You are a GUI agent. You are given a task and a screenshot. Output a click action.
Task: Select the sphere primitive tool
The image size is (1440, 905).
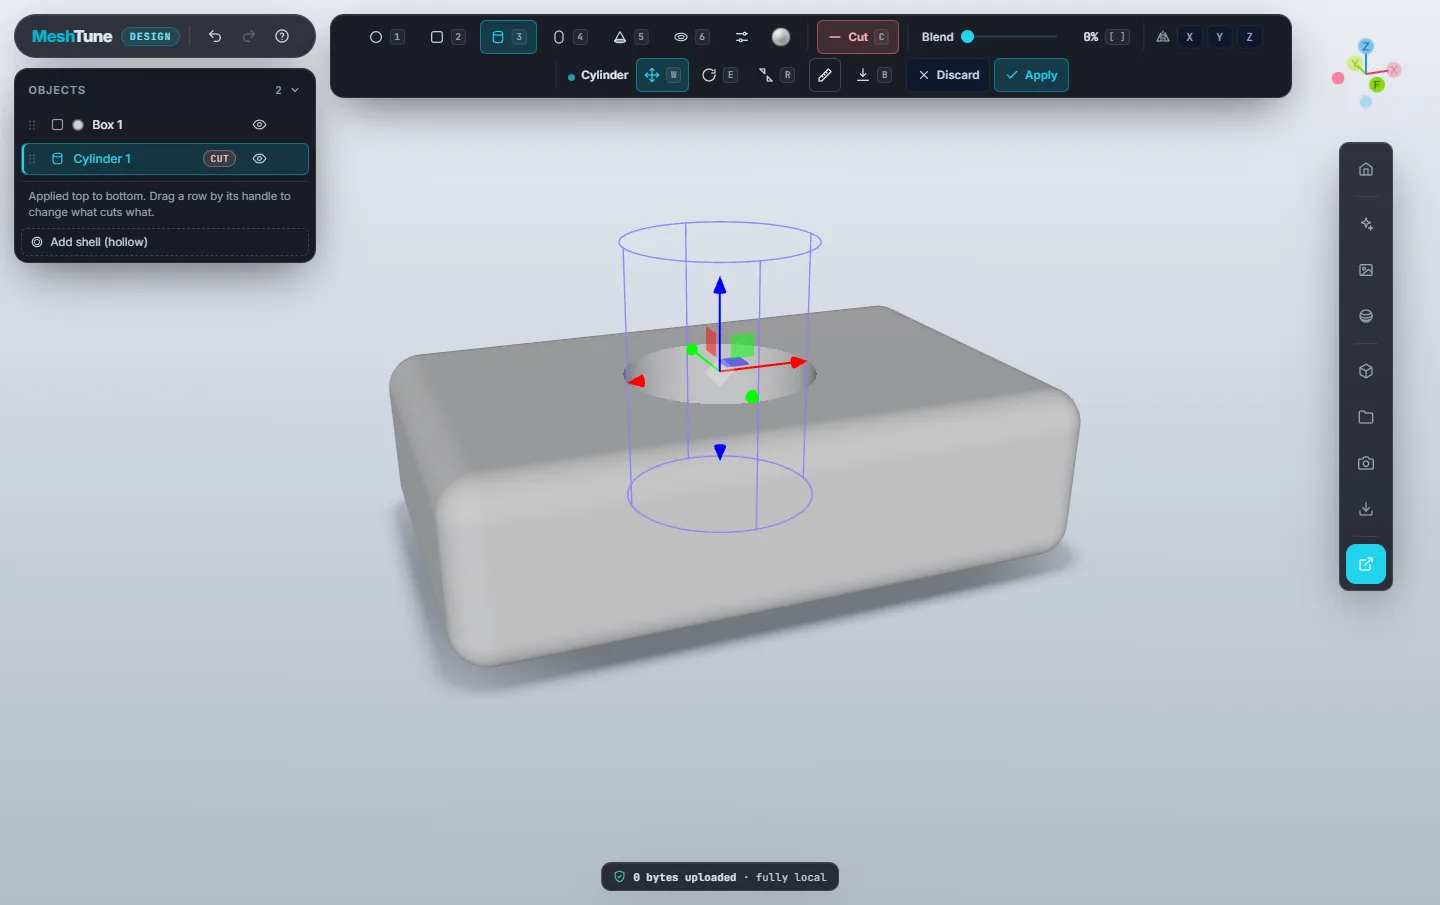pos(385,37)
